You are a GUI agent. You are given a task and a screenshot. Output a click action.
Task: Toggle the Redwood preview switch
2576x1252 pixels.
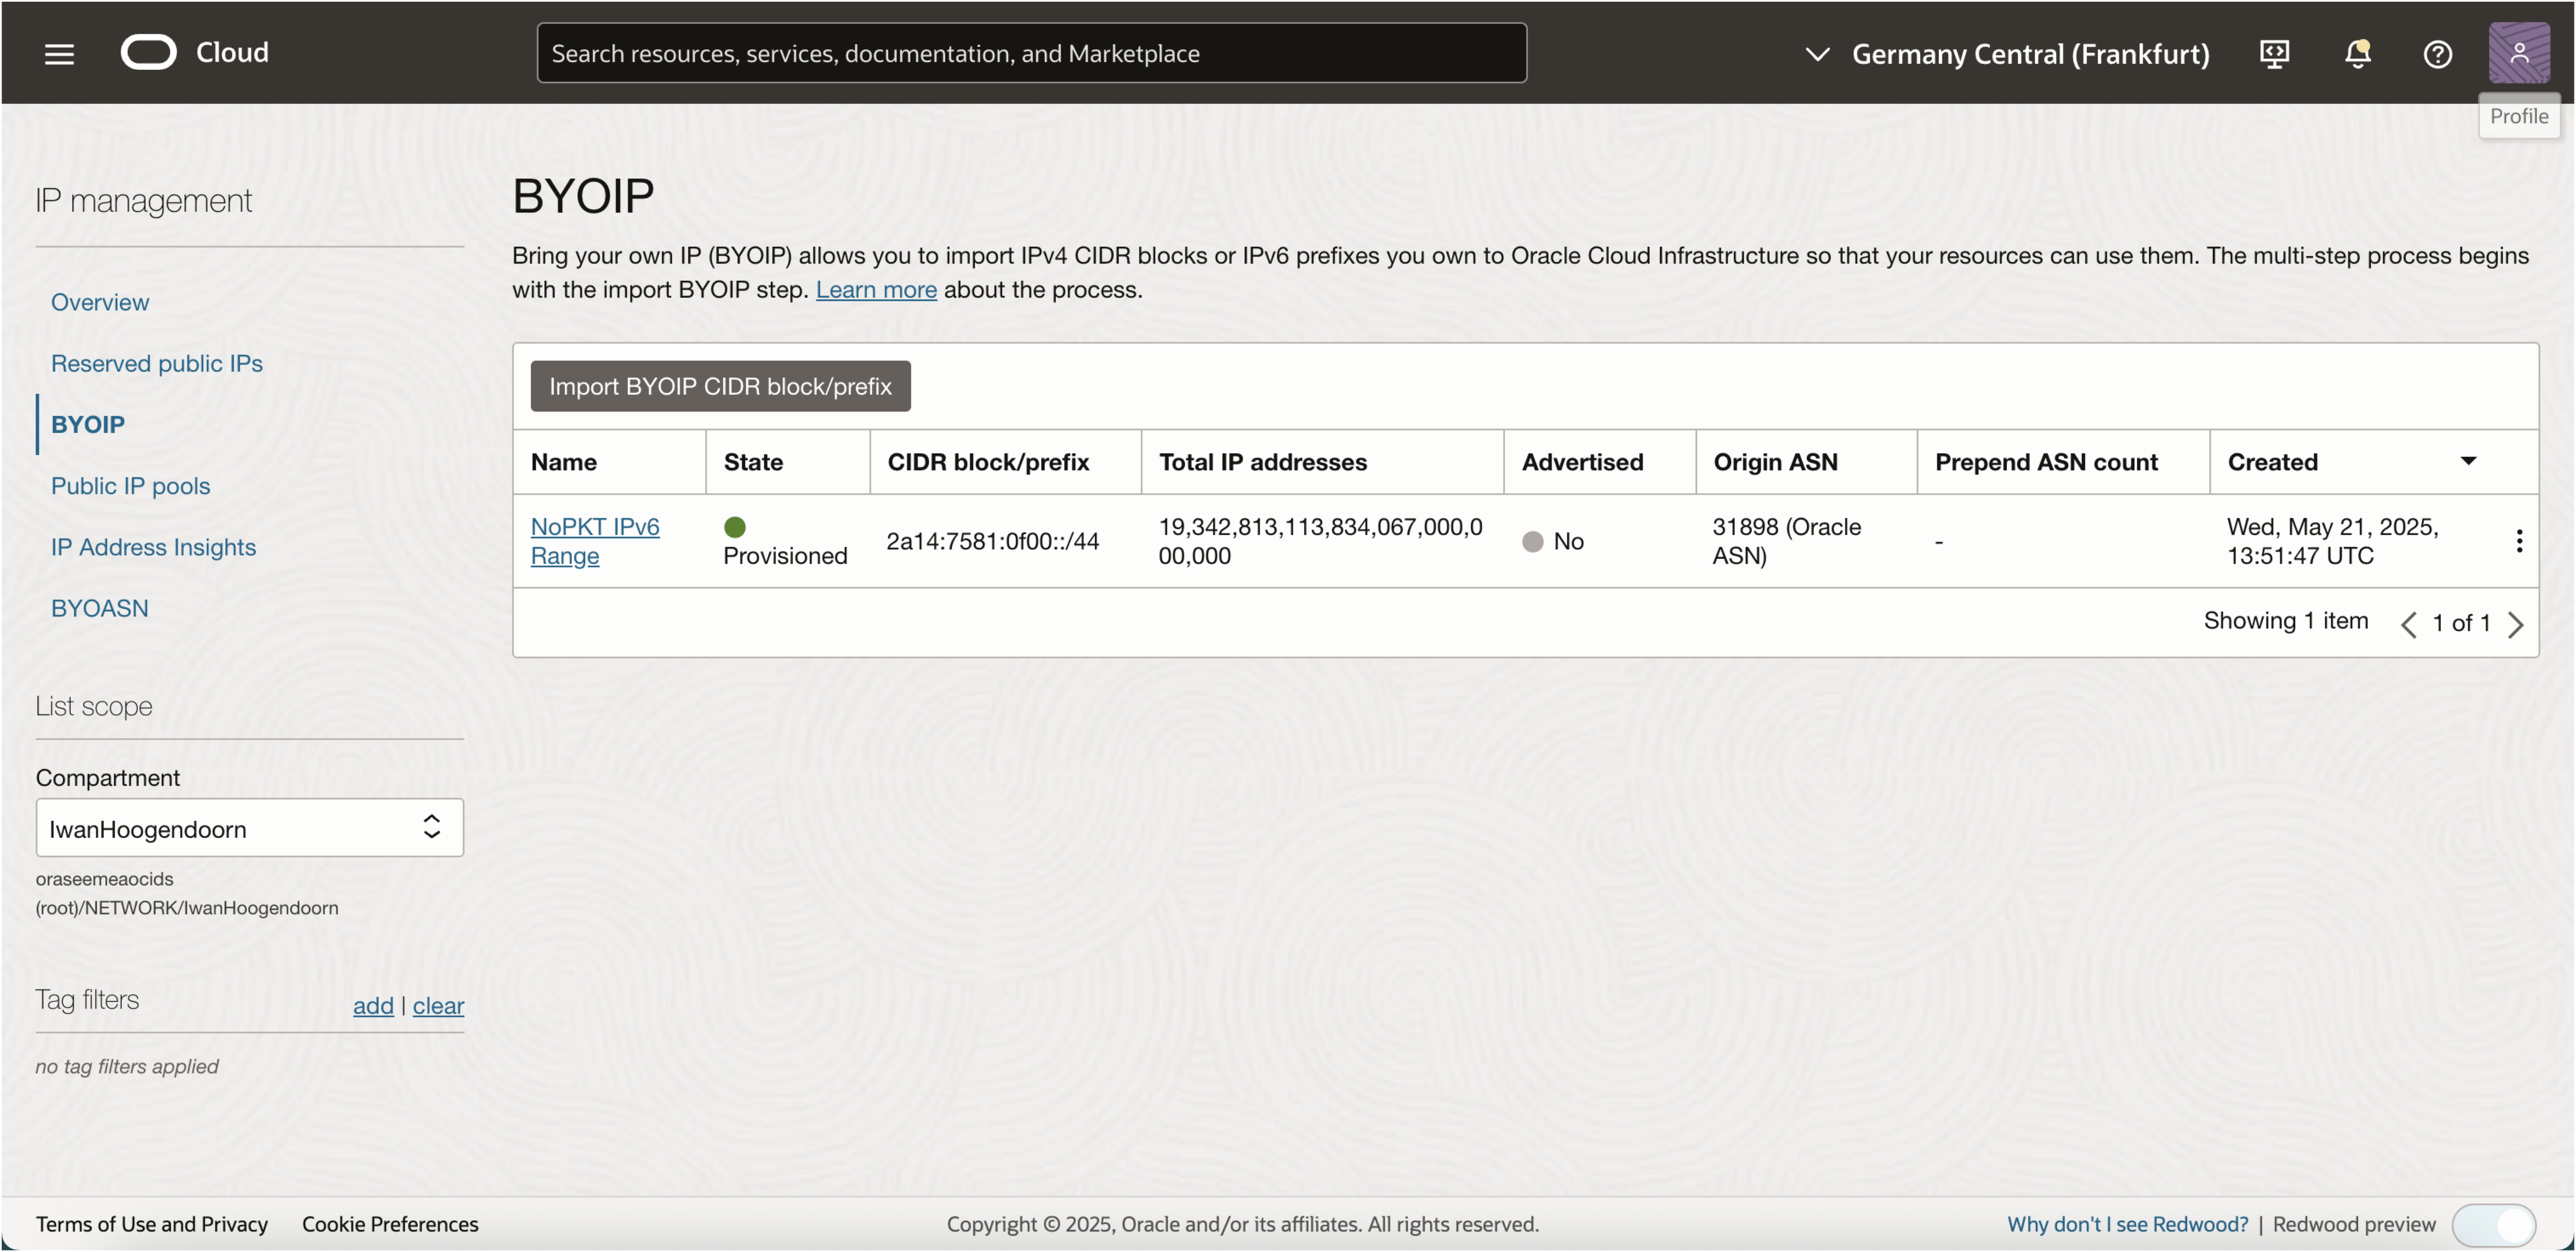click(2494, 1224)
